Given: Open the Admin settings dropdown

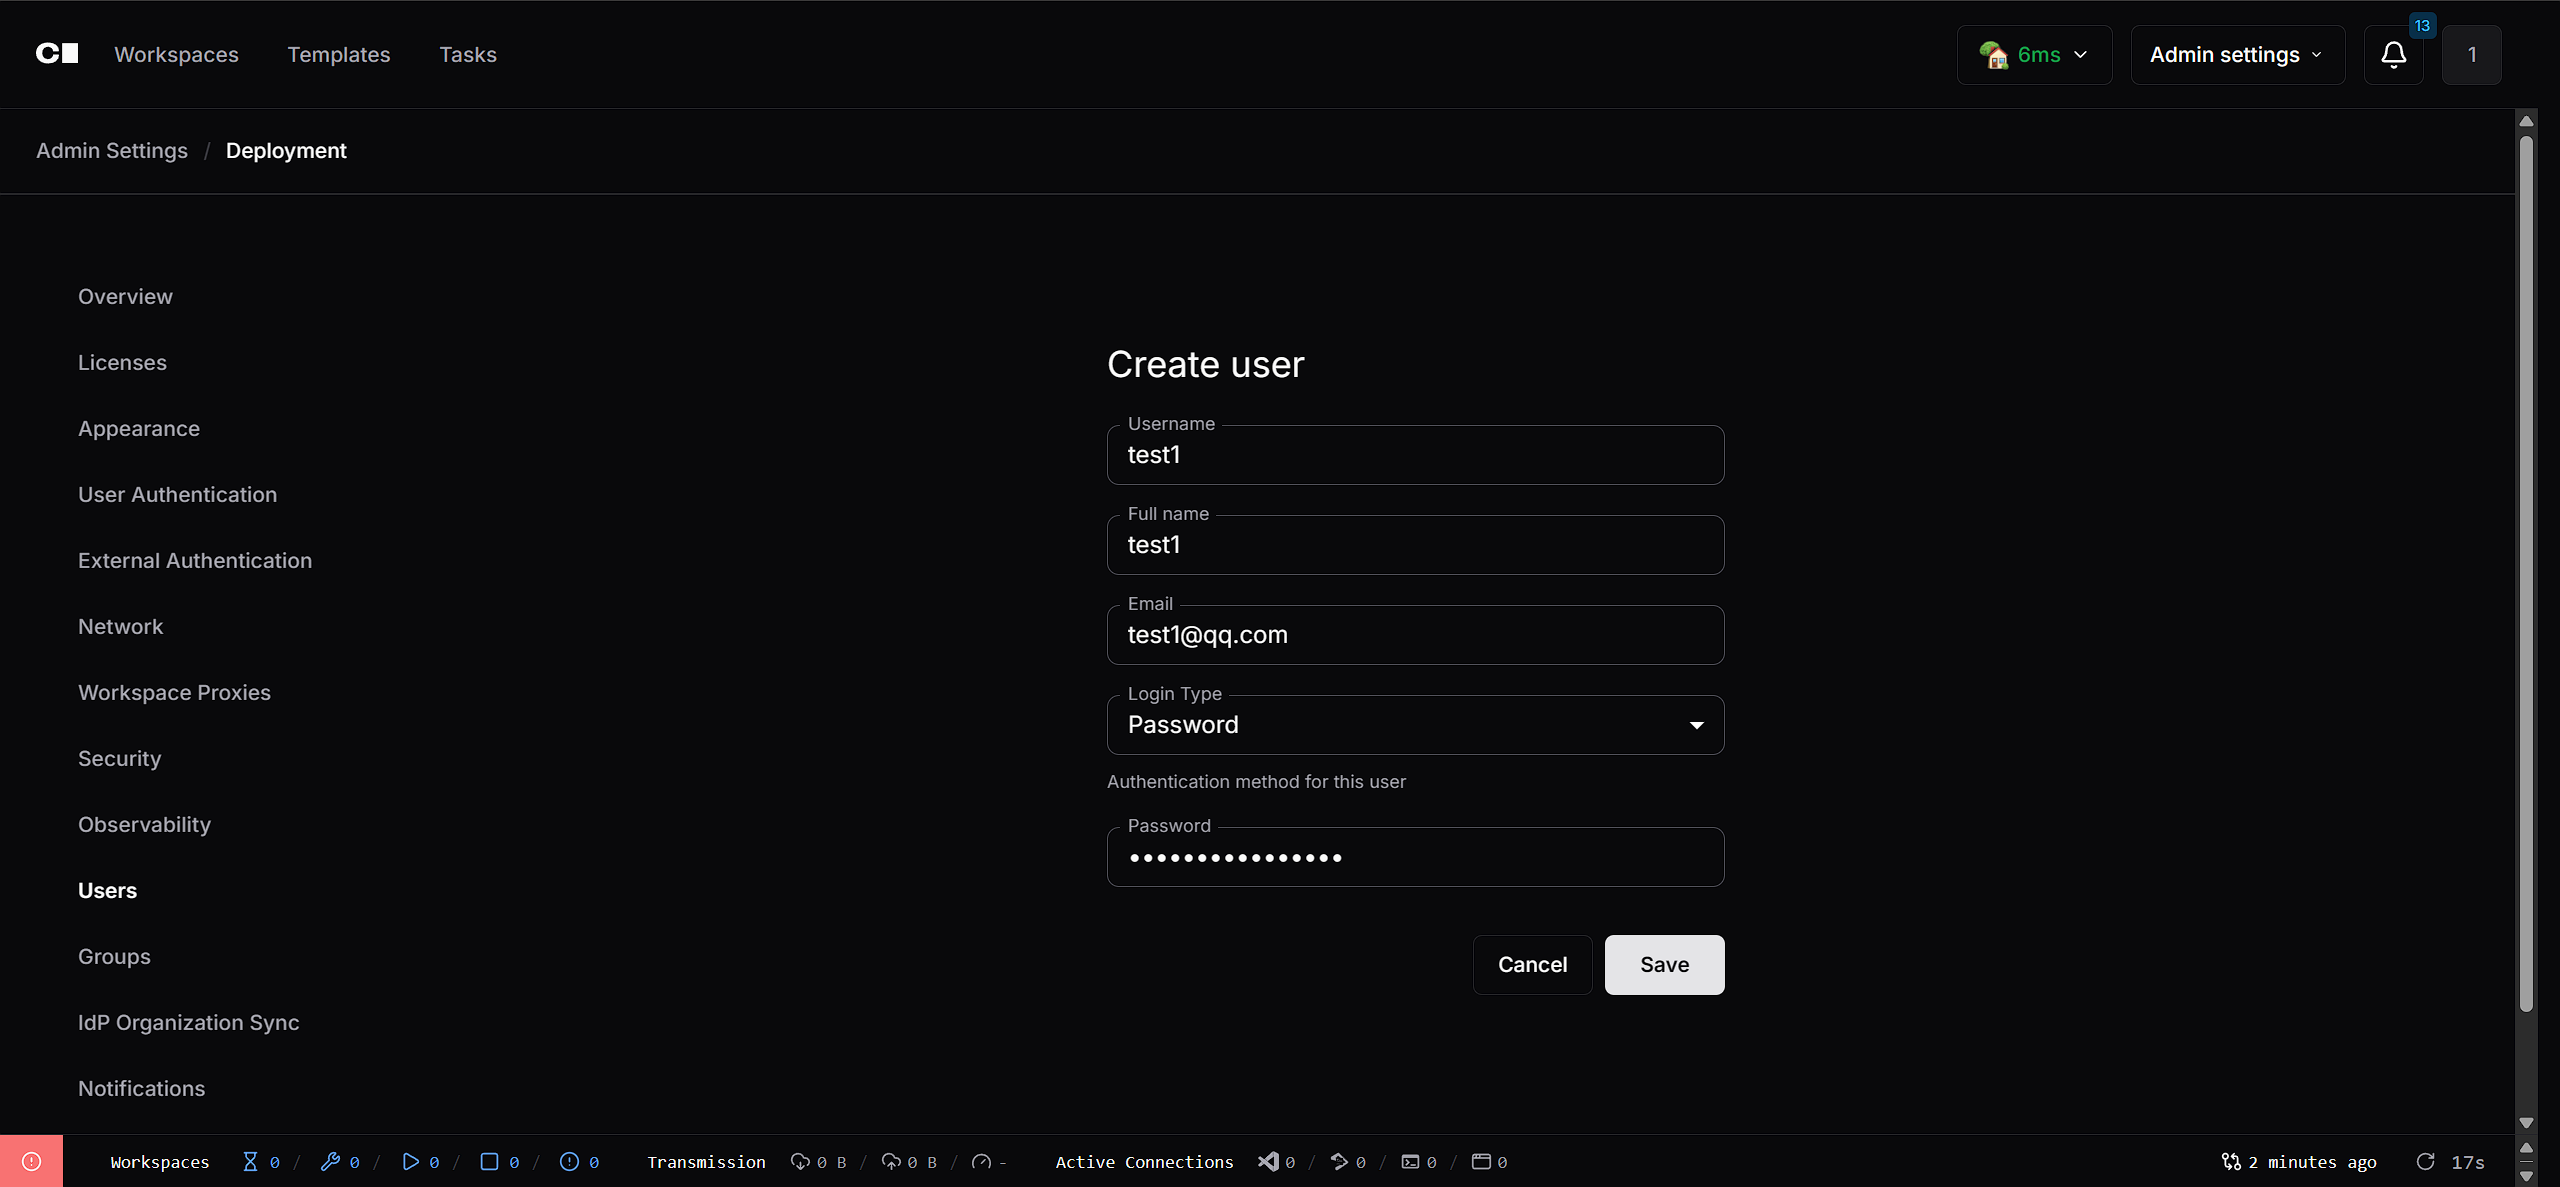Looking at the screenshot, I should [x=2237, y=55].
